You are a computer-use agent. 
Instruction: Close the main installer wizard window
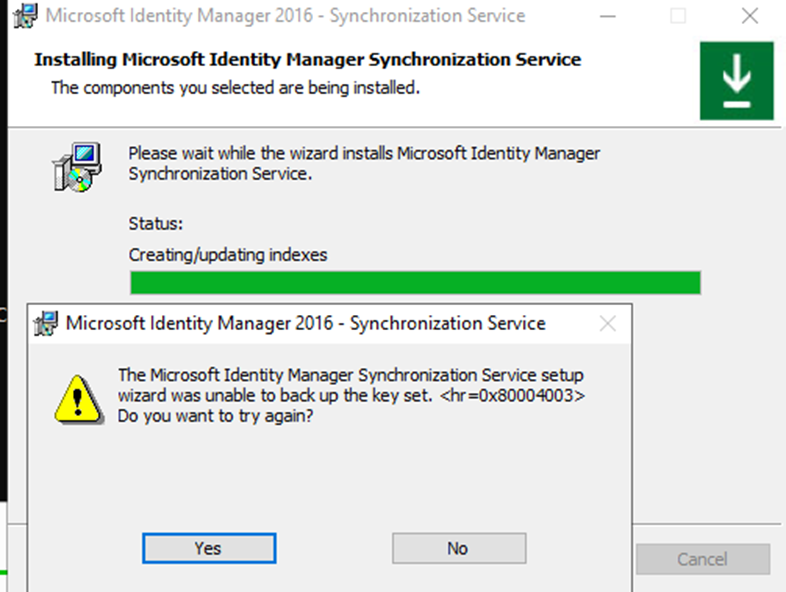tap(750, 16)
